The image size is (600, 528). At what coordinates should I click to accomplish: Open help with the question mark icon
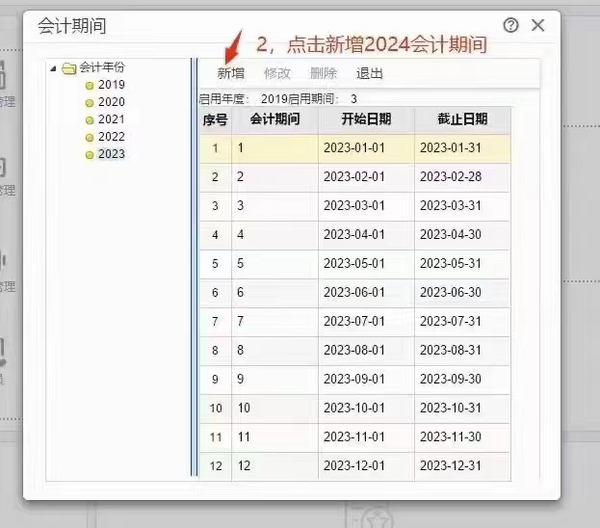tap(511, 25)
